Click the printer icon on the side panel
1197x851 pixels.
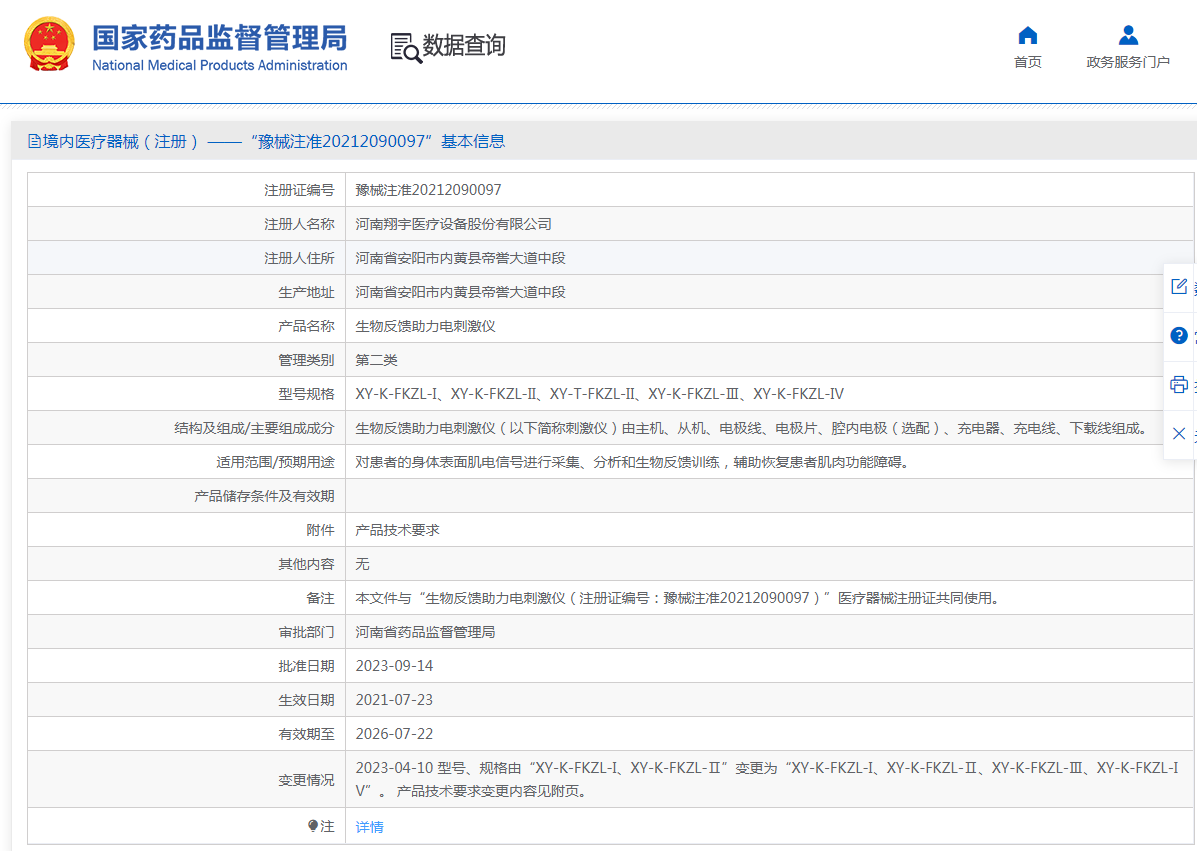(x=1179, y=384)
